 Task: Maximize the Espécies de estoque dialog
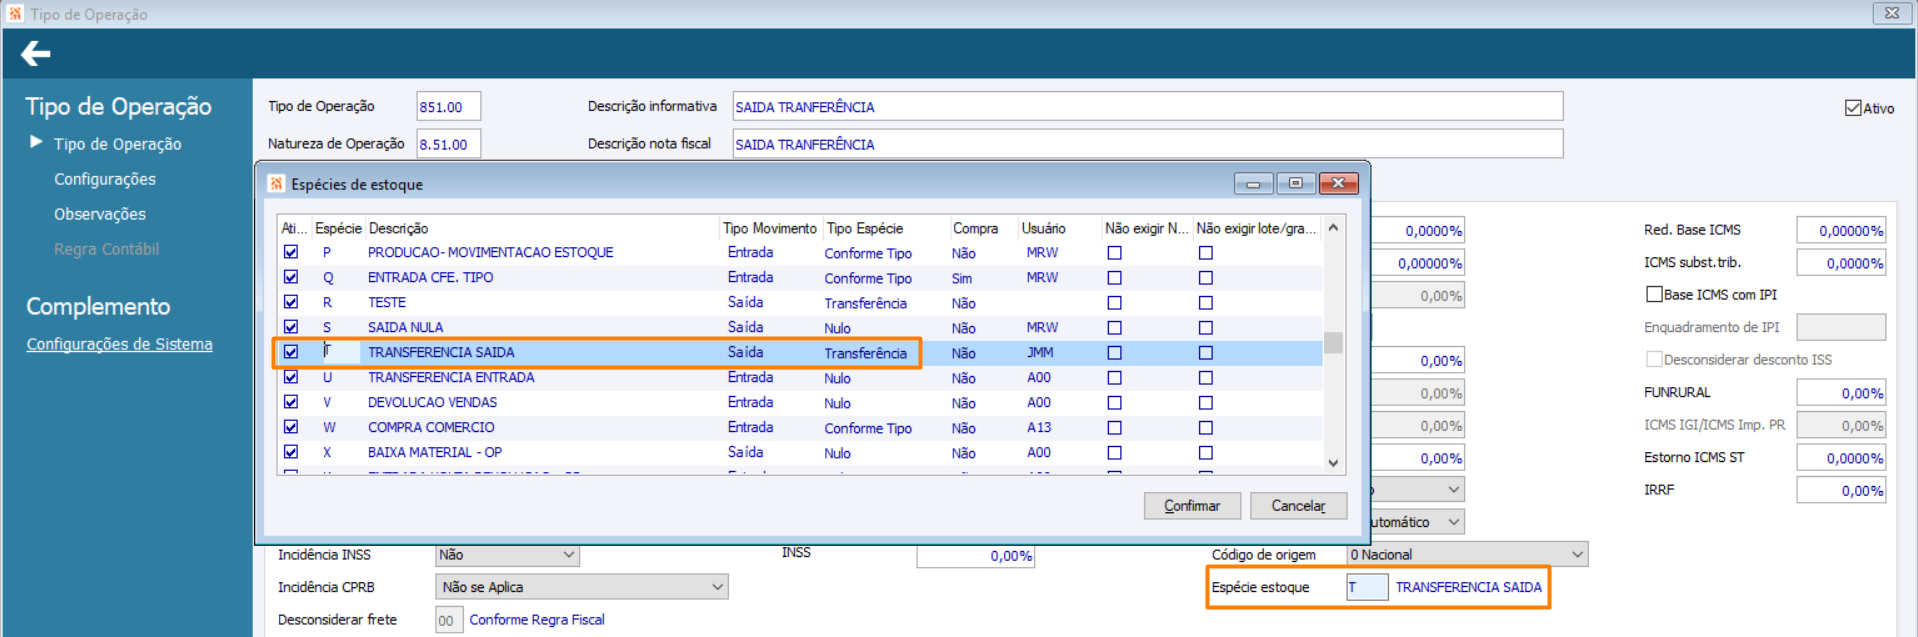click(x=1295, y=183)
